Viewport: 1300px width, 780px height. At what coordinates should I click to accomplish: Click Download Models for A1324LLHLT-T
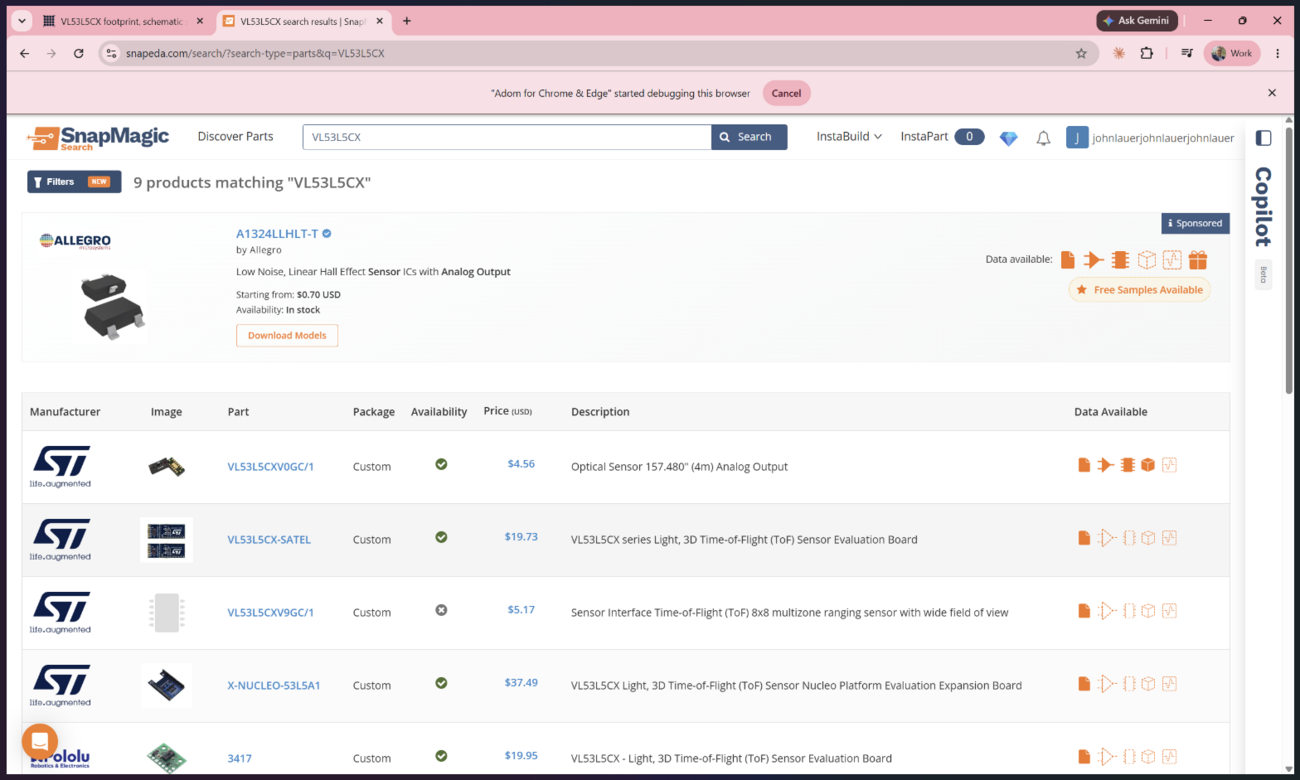(x=287, y=335)
